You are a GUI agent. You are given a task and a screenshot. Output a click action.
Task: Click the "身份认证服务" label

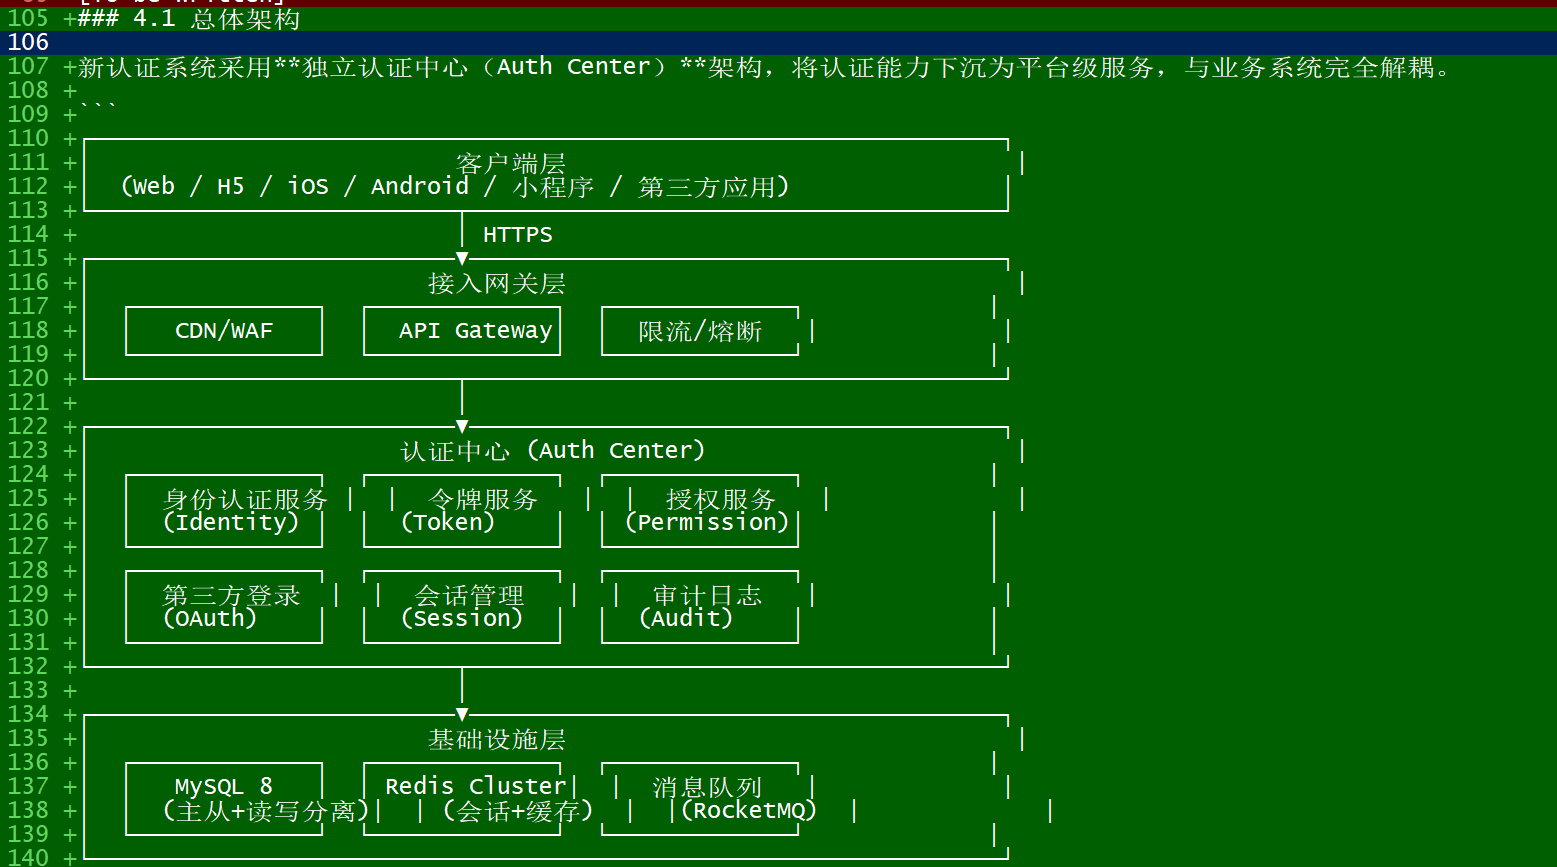point(245,499)
